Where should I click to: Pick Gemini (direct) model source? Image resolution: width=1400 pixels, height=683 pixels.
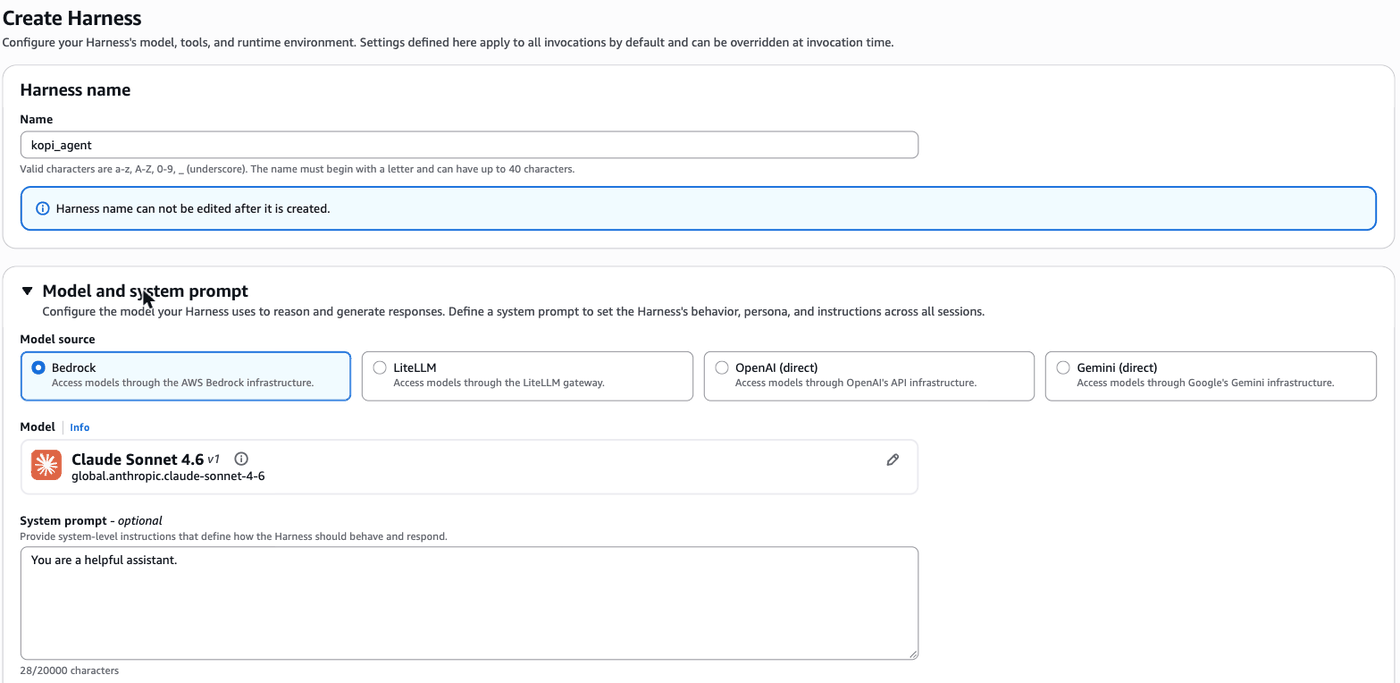tap(1211, 376)
